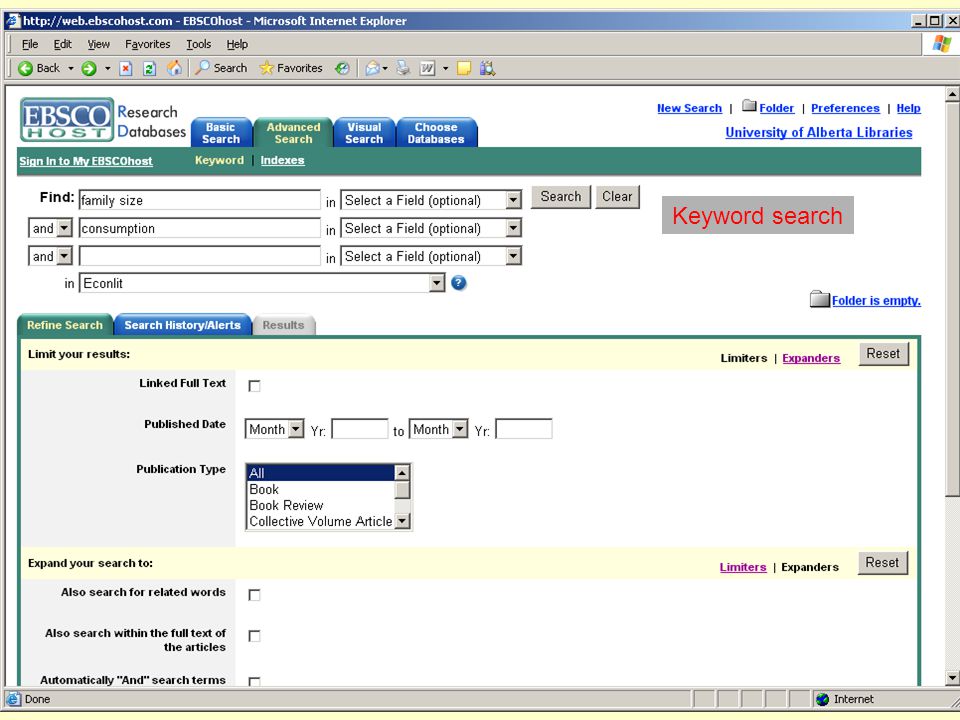Open the University of Alberta Libraries link
Image resolution: width=960 pixels, height=720 pixels.
tap(819, 132)
